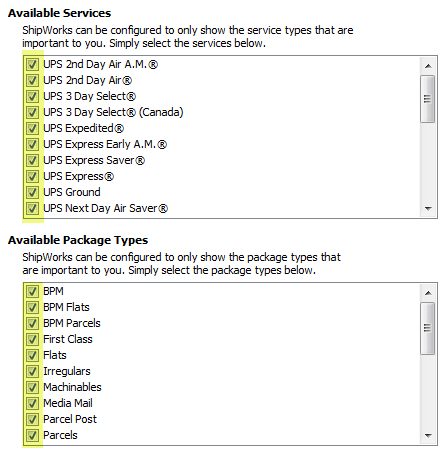442x449 pixels.
Task: Disable the First Class package type
Action: pos(32,339)
